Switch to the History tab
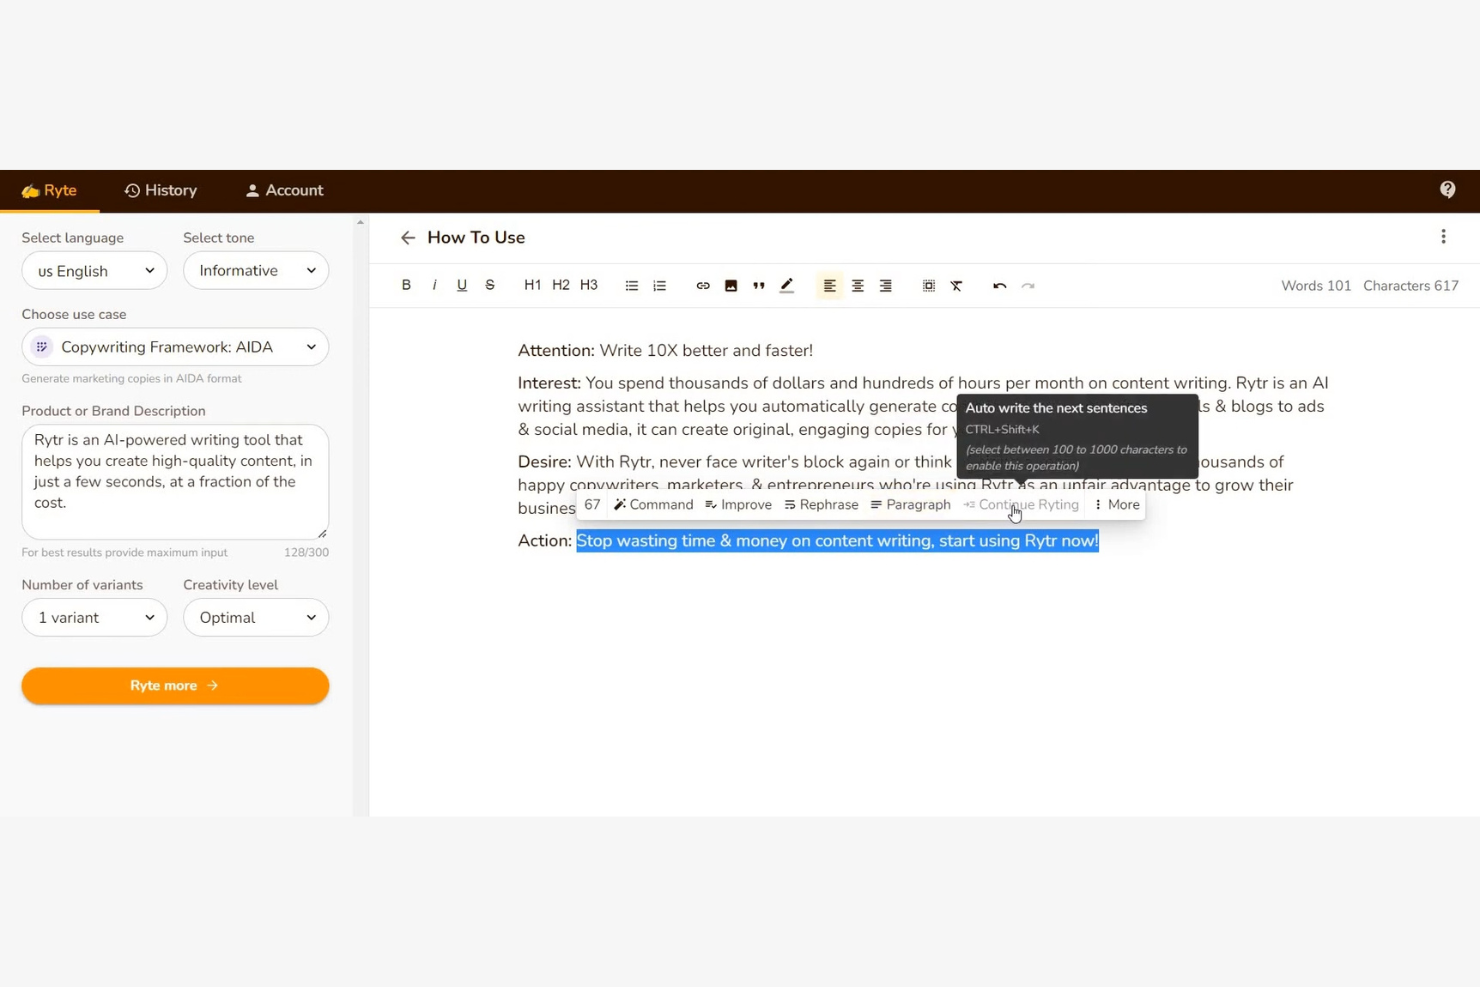 pyautogui.click(x=161, y=190)
